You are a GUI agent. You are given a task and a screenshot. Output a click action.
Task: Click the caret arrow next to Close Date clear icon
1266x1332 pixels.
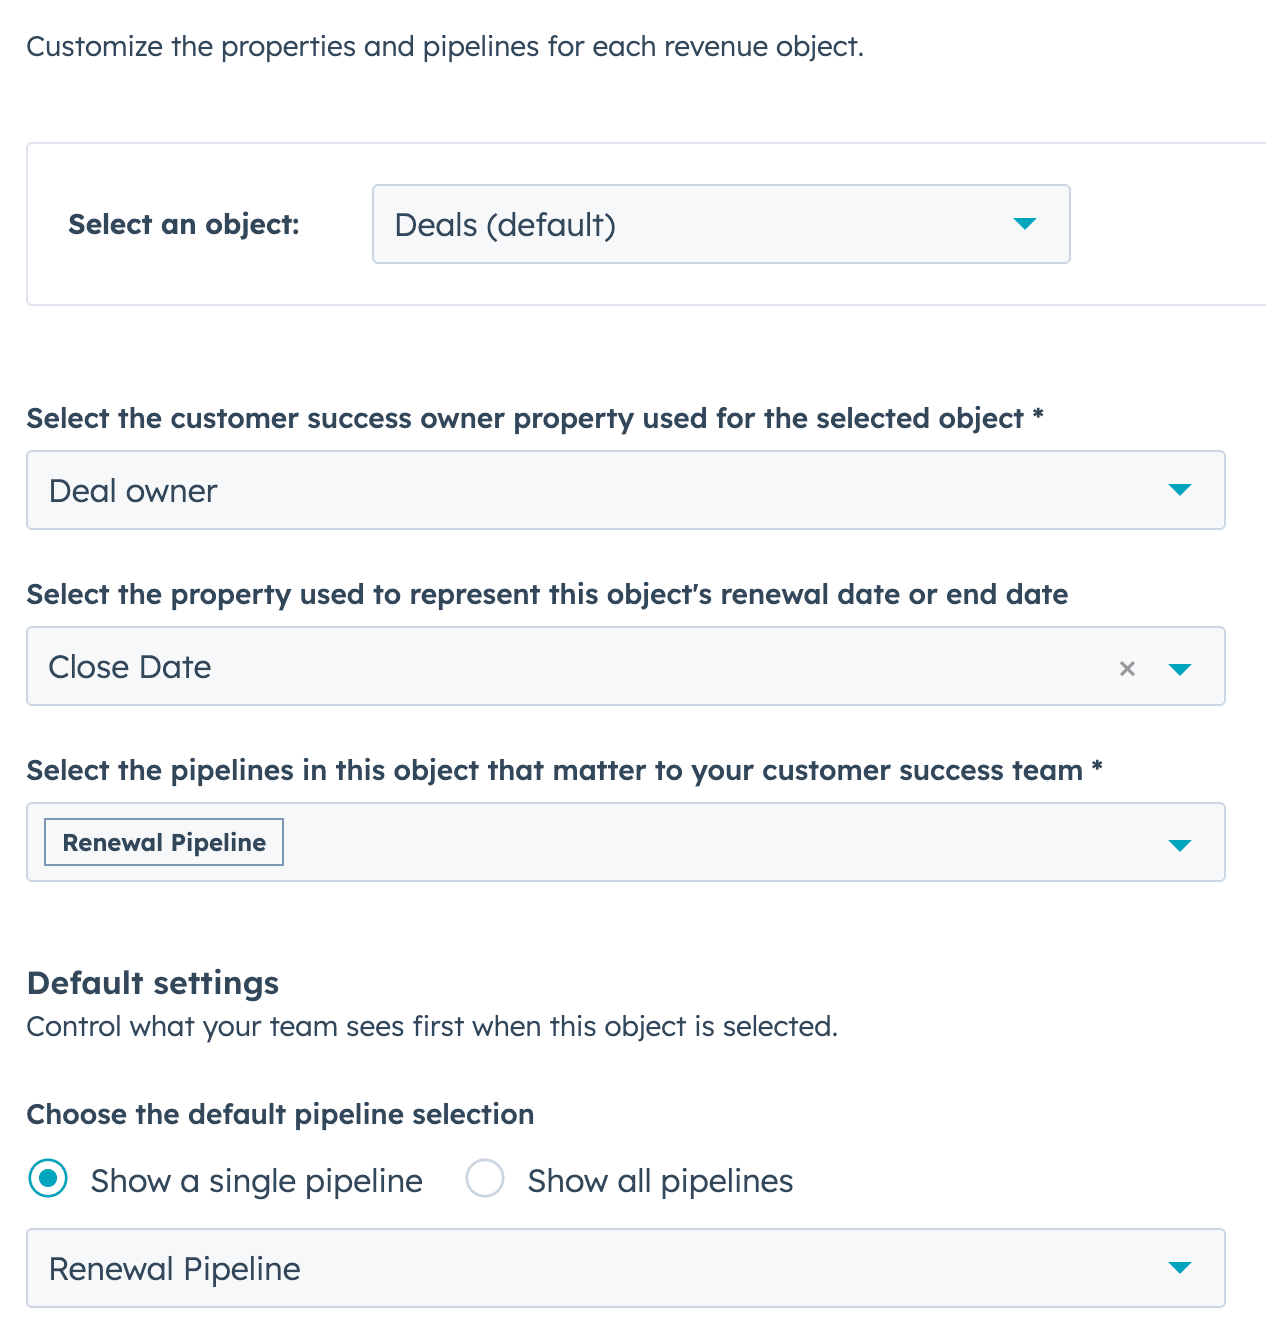(1180, 668)
